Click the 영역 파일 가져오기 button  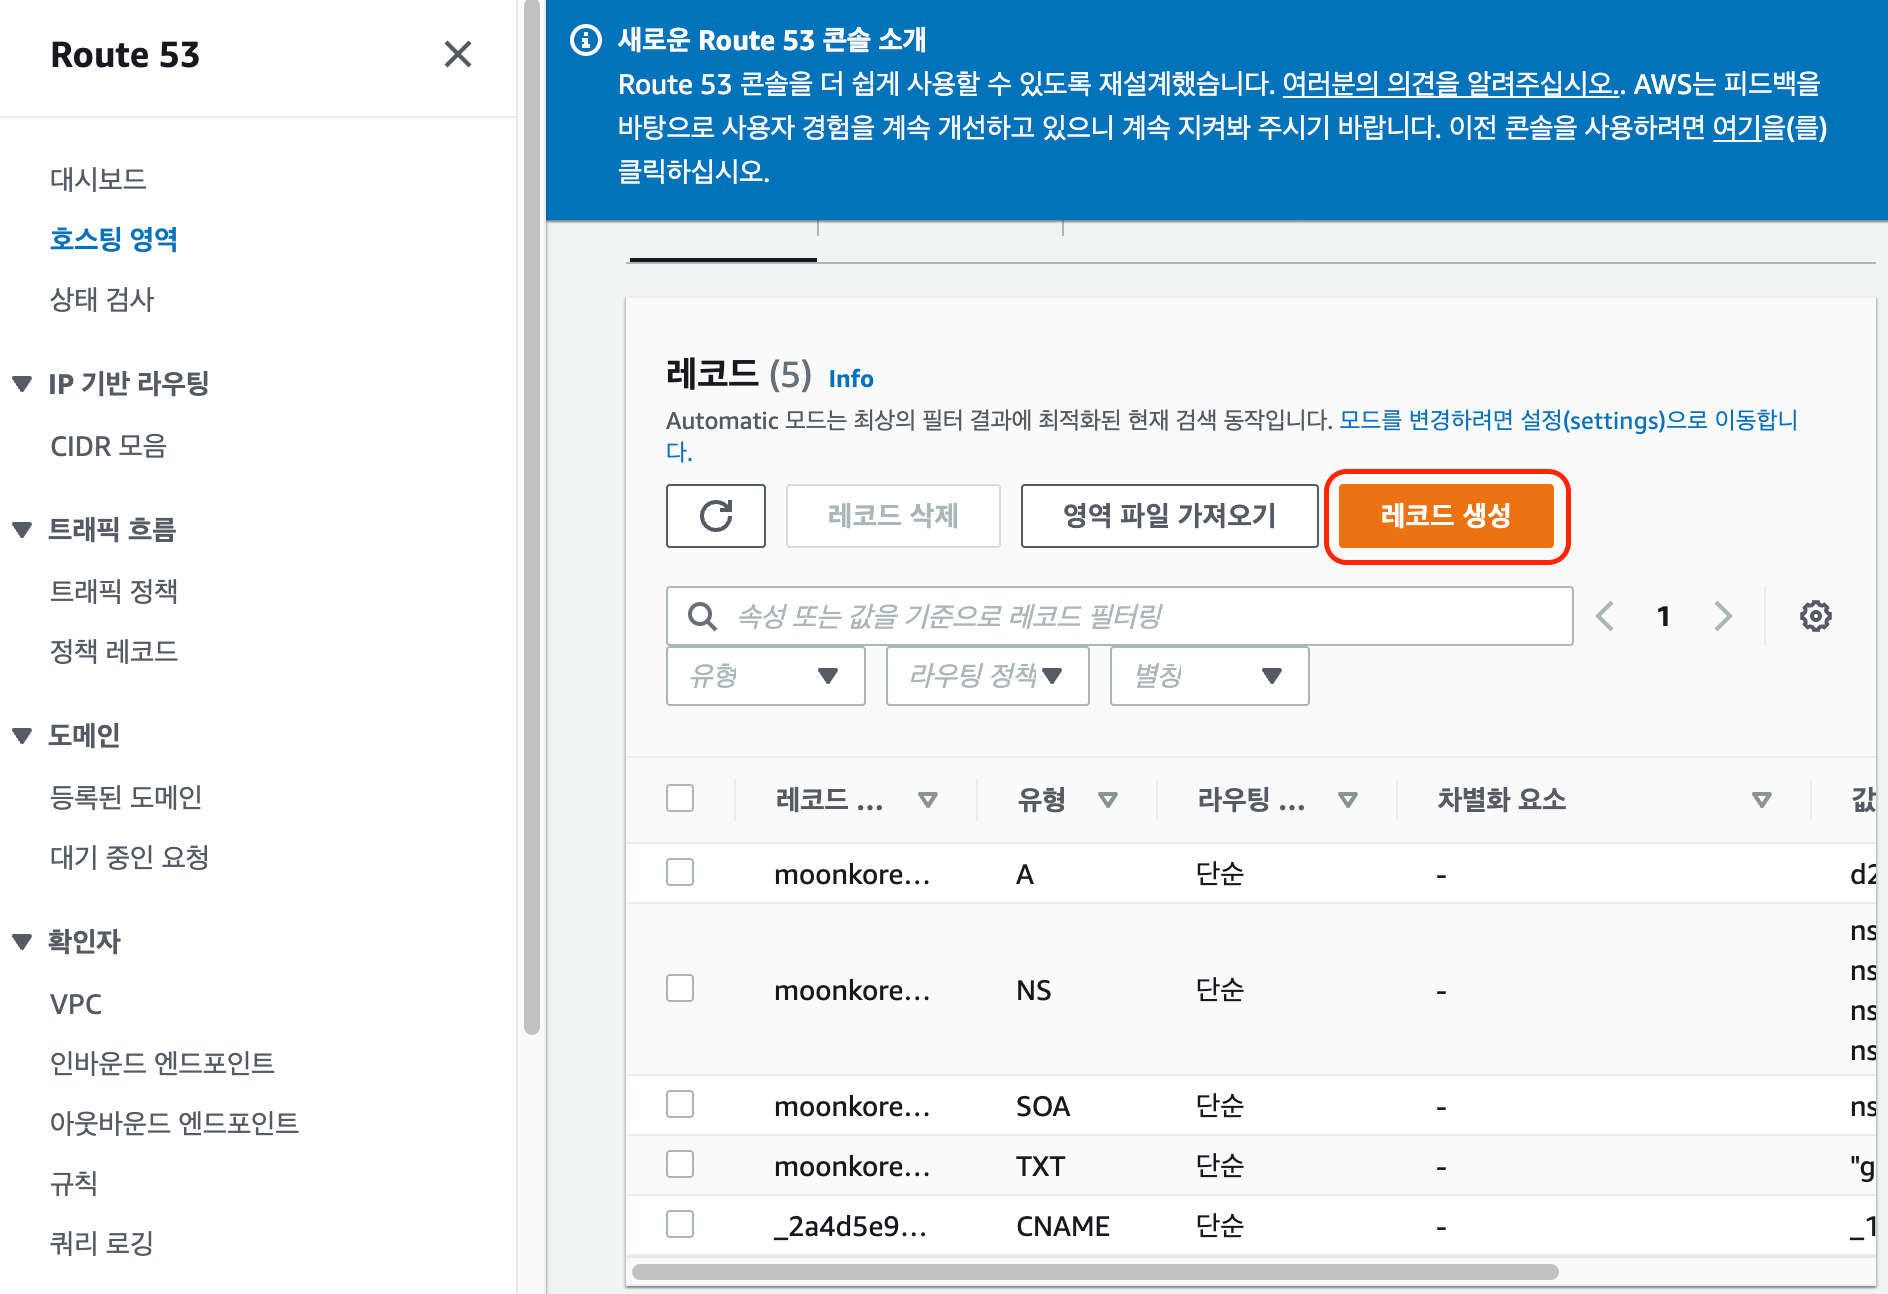[1169, 516]
